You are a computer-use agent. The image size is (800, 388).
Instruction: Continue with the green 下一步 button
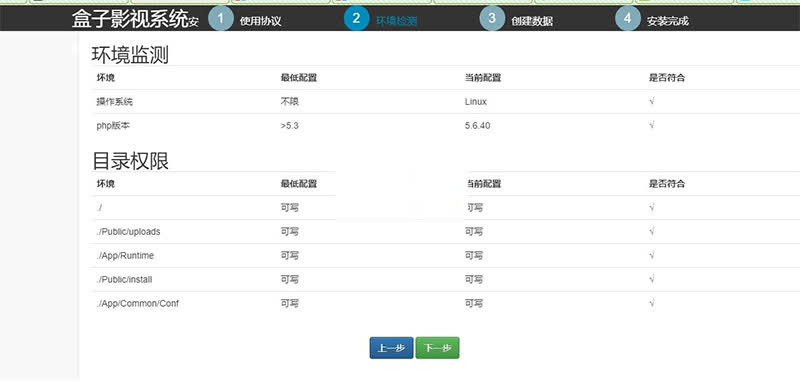pos(437,348)
